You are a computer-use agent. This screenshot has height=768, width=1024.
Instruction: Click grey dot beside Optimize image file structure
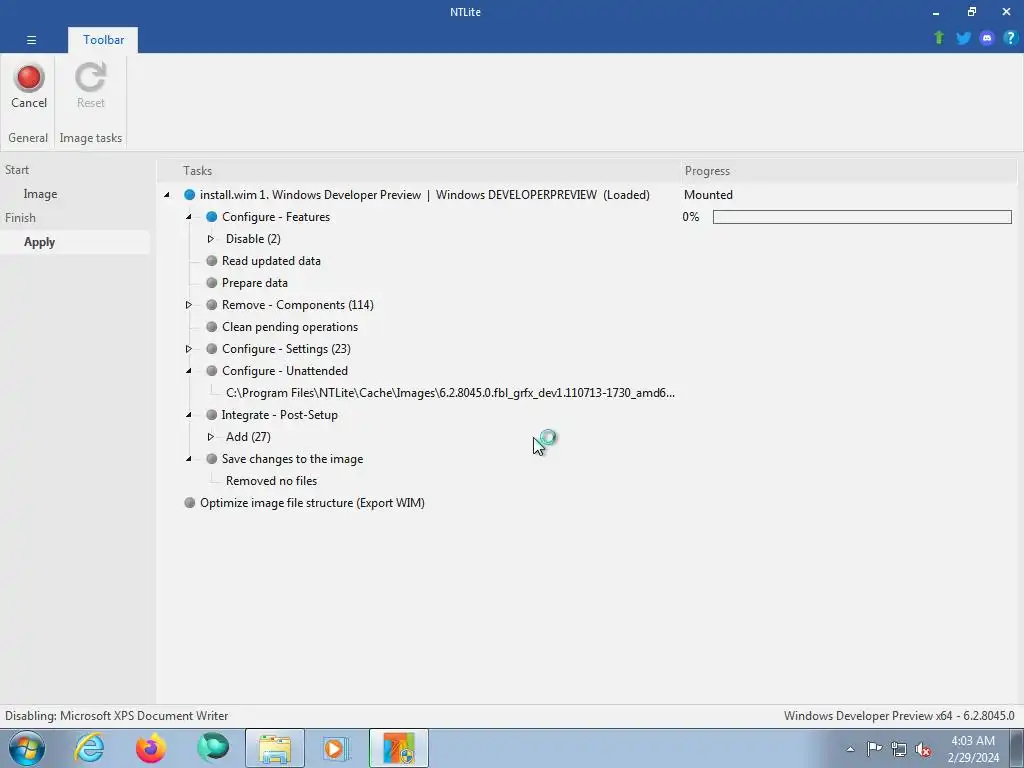(189, 503)
